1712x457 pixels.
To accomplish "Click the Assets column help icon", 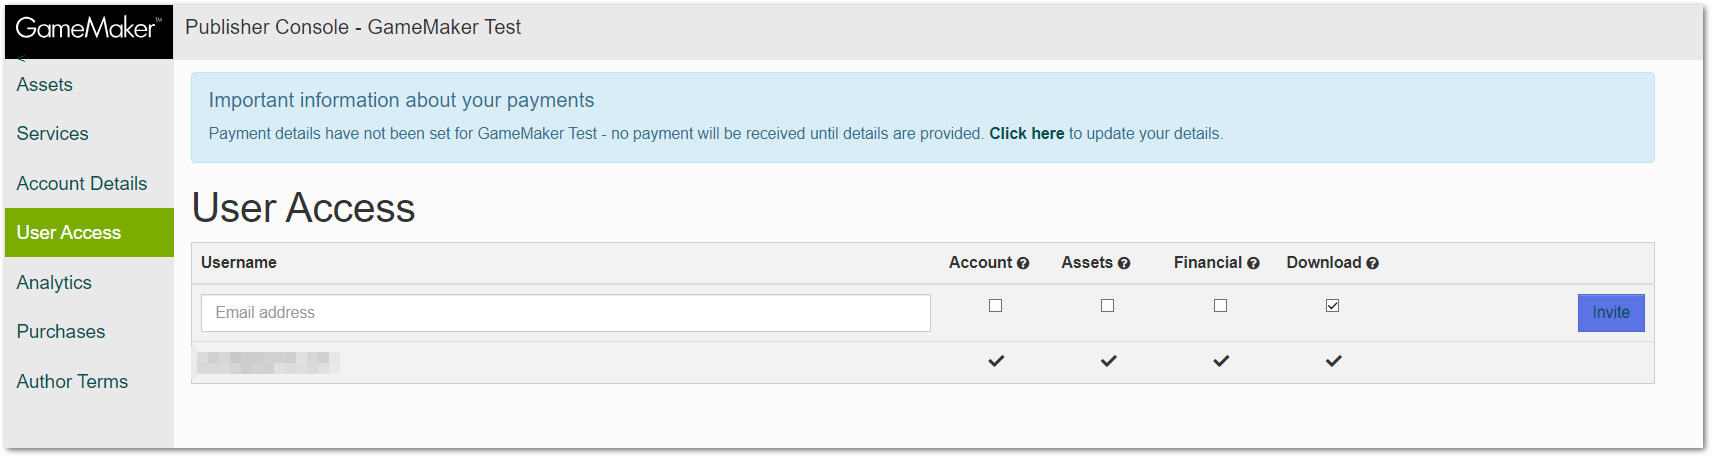I will [x=1124, y=263].
